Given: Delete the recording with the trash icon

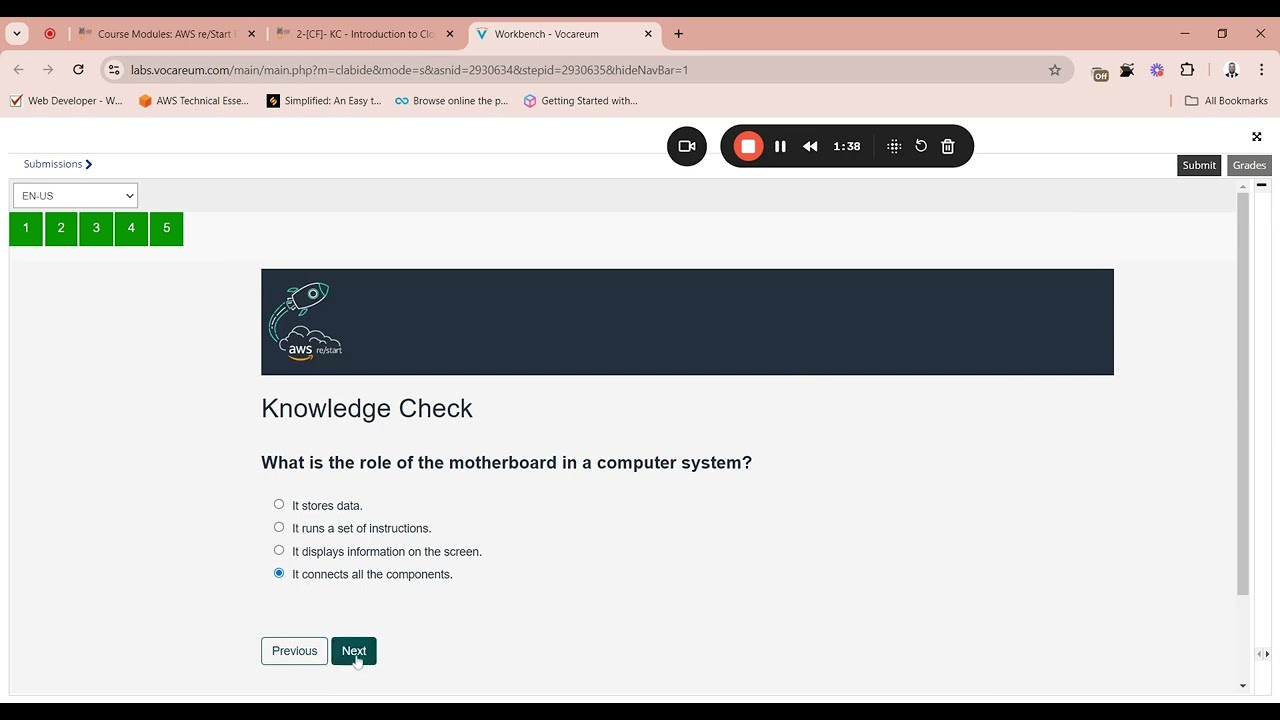Looking at the screenshot, I should pyautogui.click(x=948, y=146).
